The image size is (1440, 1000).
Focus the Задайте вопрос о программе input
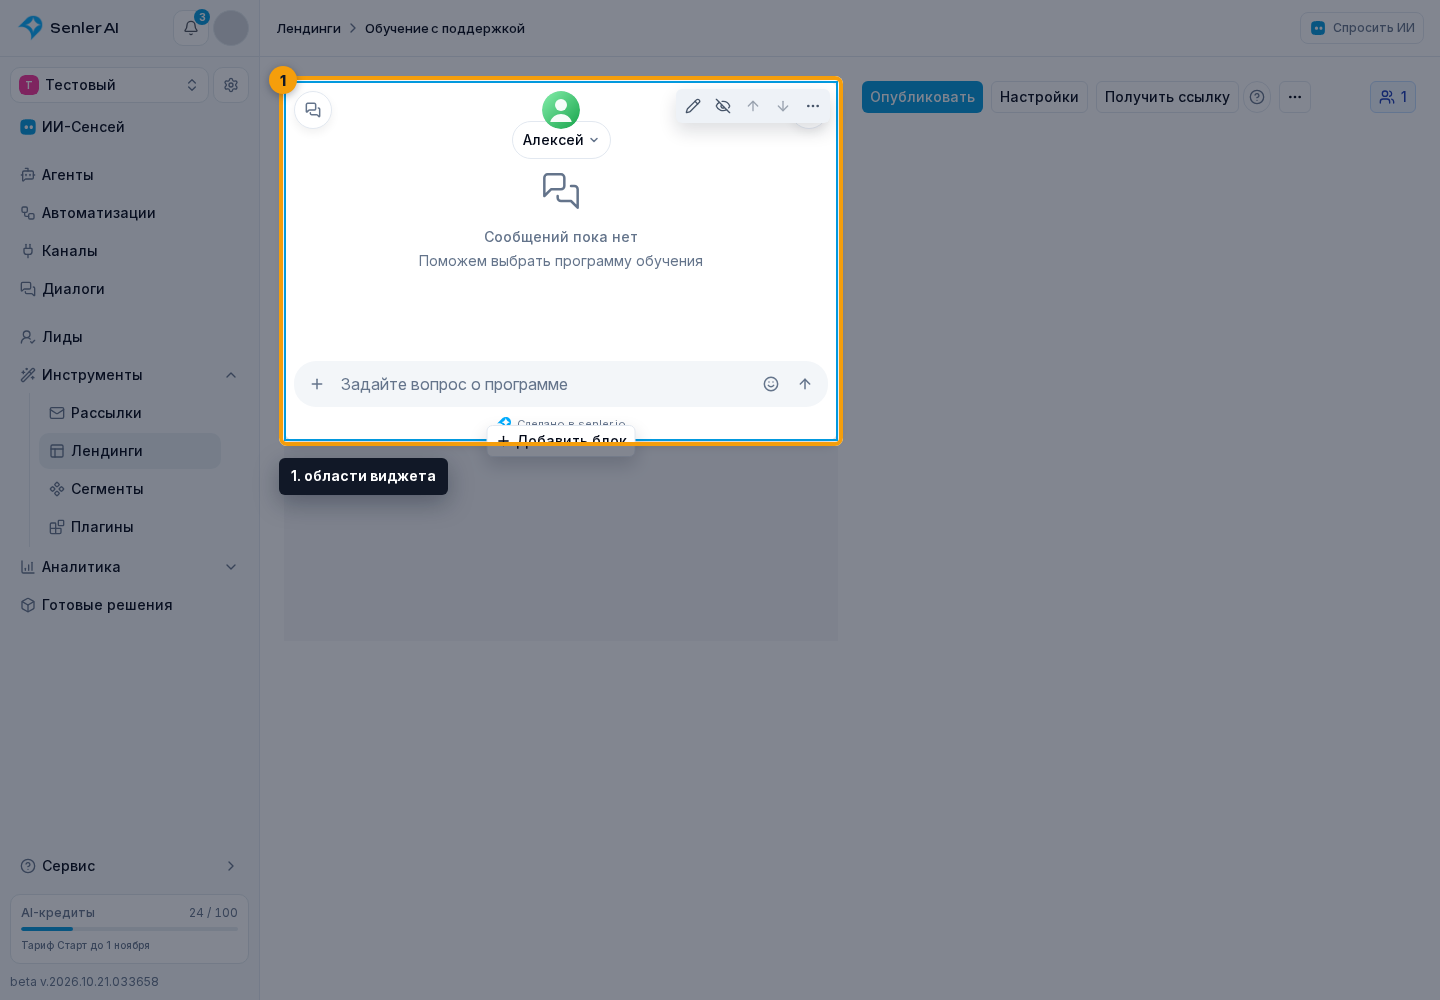click(x=546, y=384)
